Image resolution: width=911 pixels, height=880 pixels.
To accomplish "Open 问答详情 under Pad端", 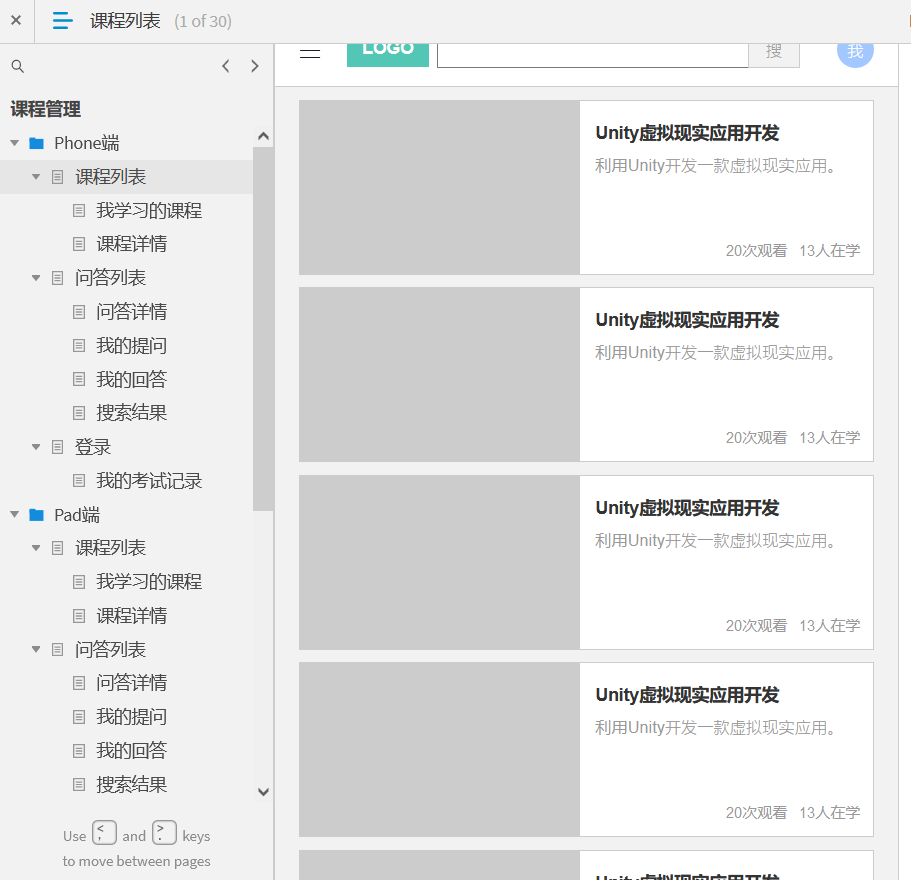I will coord(131,683).
